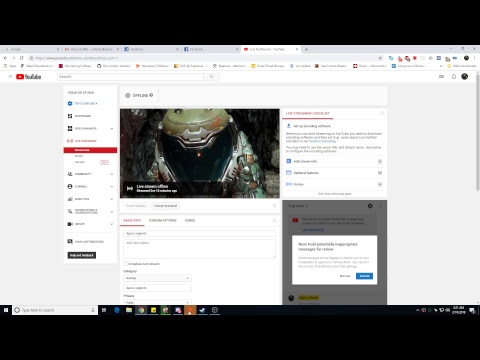Click the game title input field

tap(157, 288)
